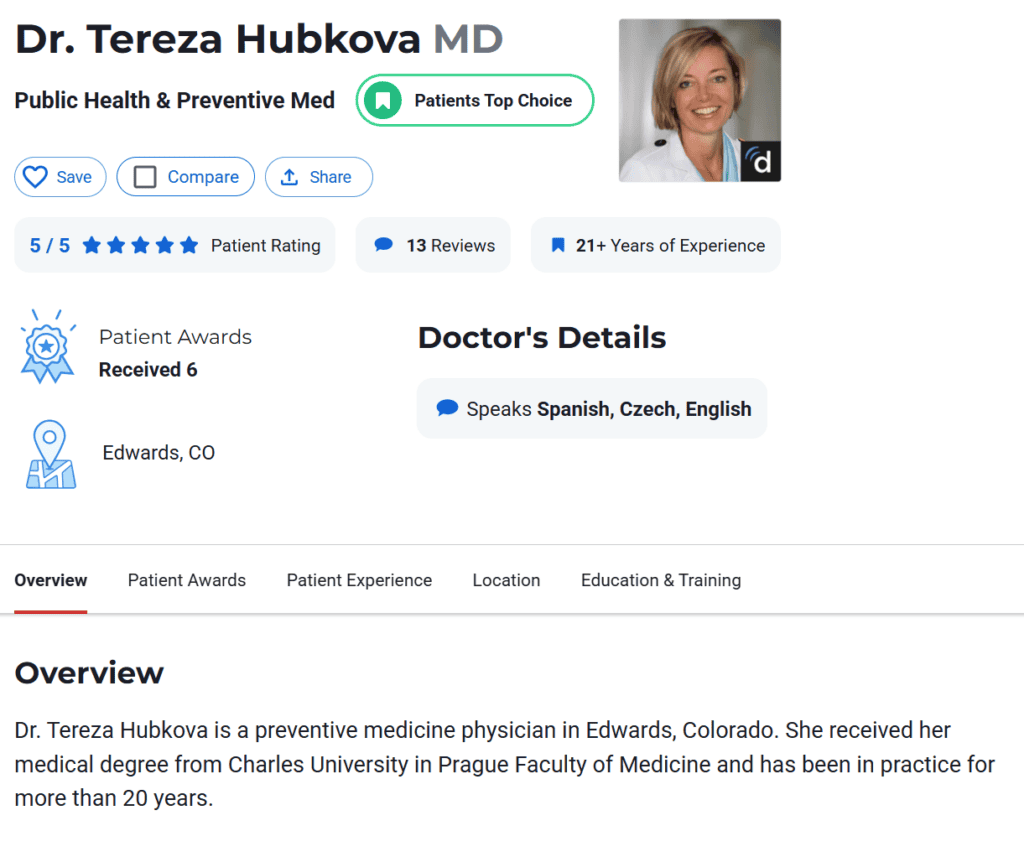Click the bookmark icon beside Years of Experience
The height and width of the screenshot is (857, 1024).
(x=558, y=245)
